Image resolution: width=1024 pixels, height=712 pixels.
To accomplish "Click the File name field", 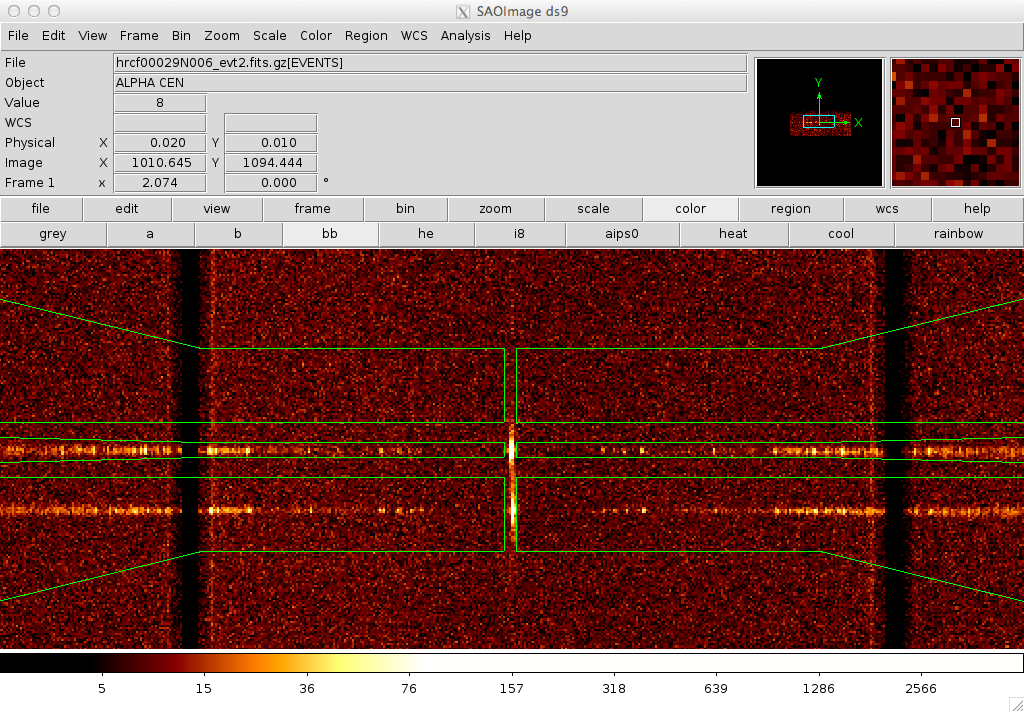I will click(x=430, y=63).
